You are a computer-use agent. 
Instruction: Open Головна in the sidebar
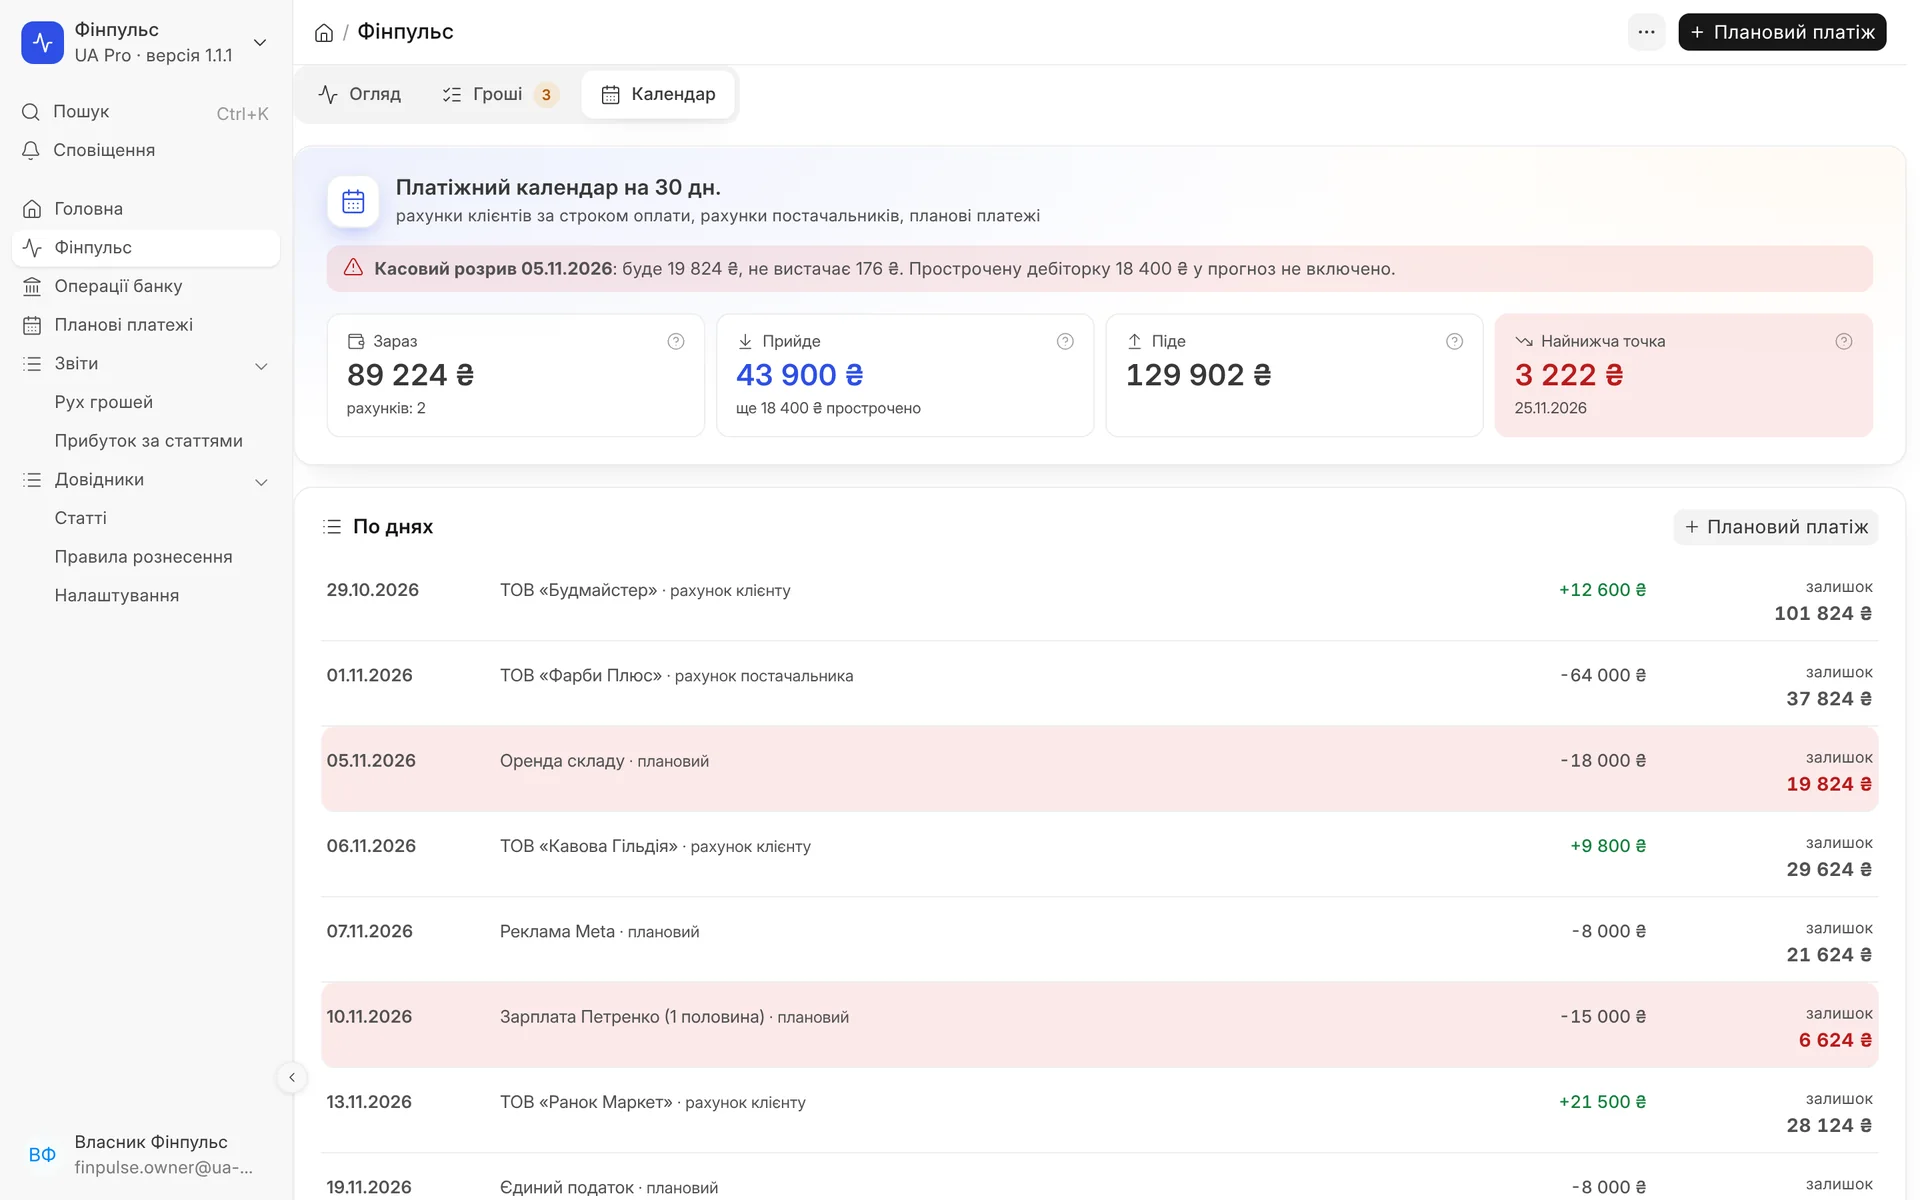point(146,209)
